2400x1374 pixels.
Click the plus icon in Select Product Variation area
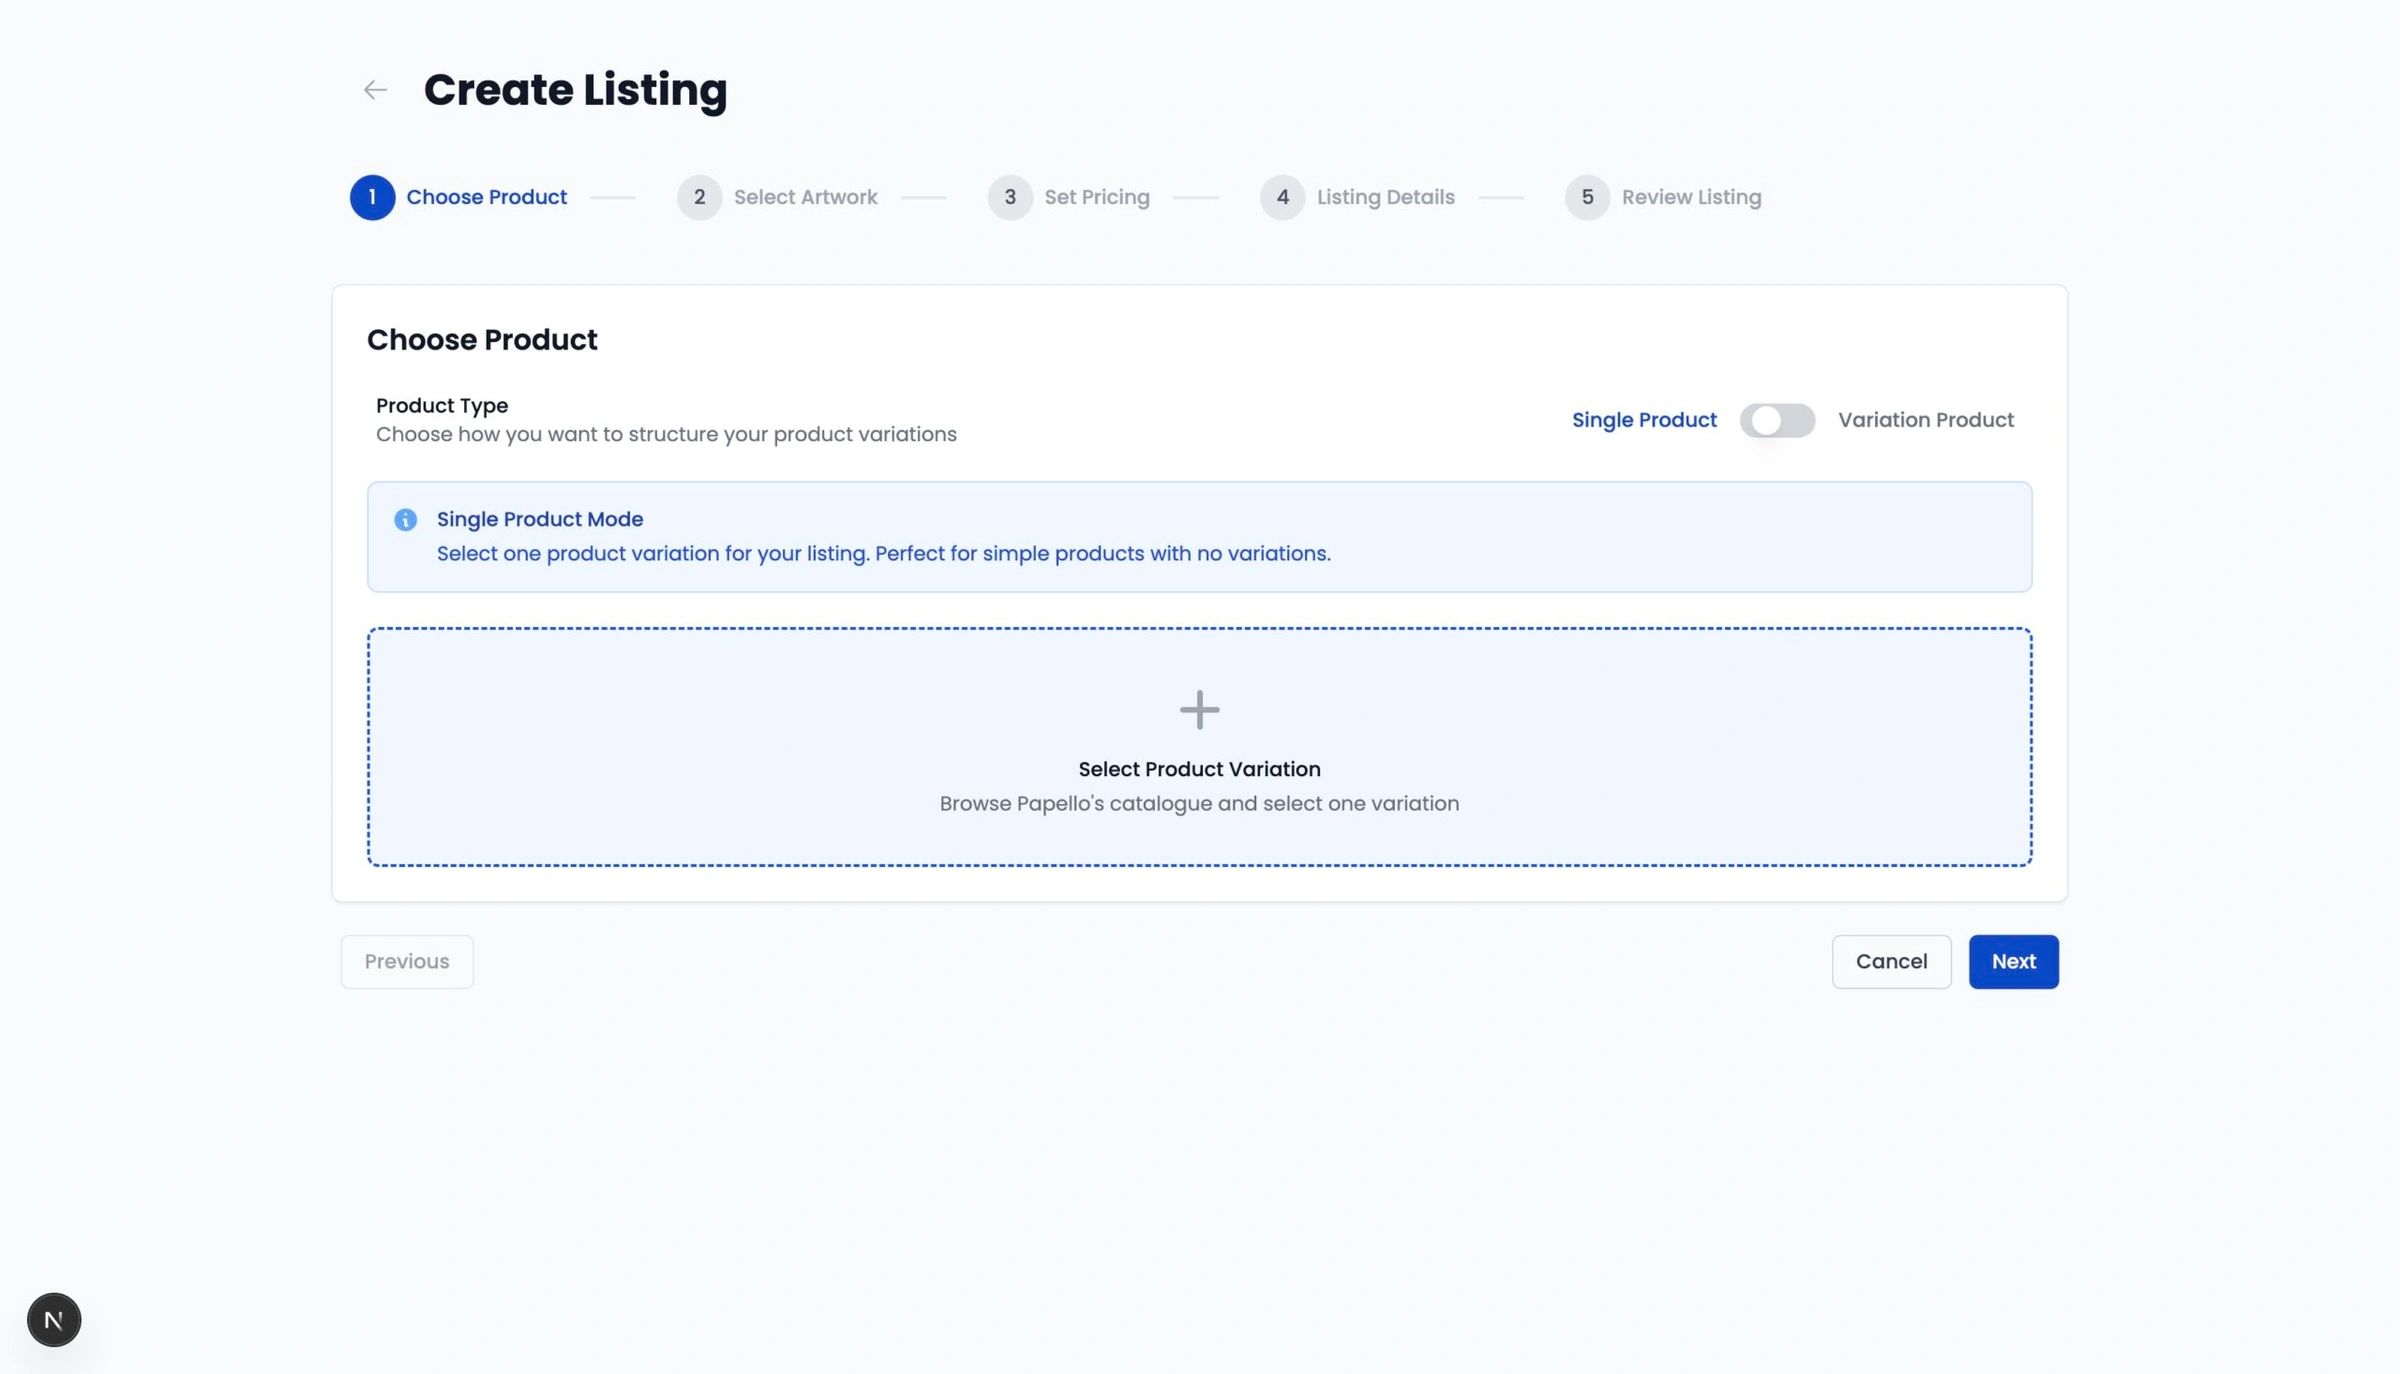click(1199, 710)
